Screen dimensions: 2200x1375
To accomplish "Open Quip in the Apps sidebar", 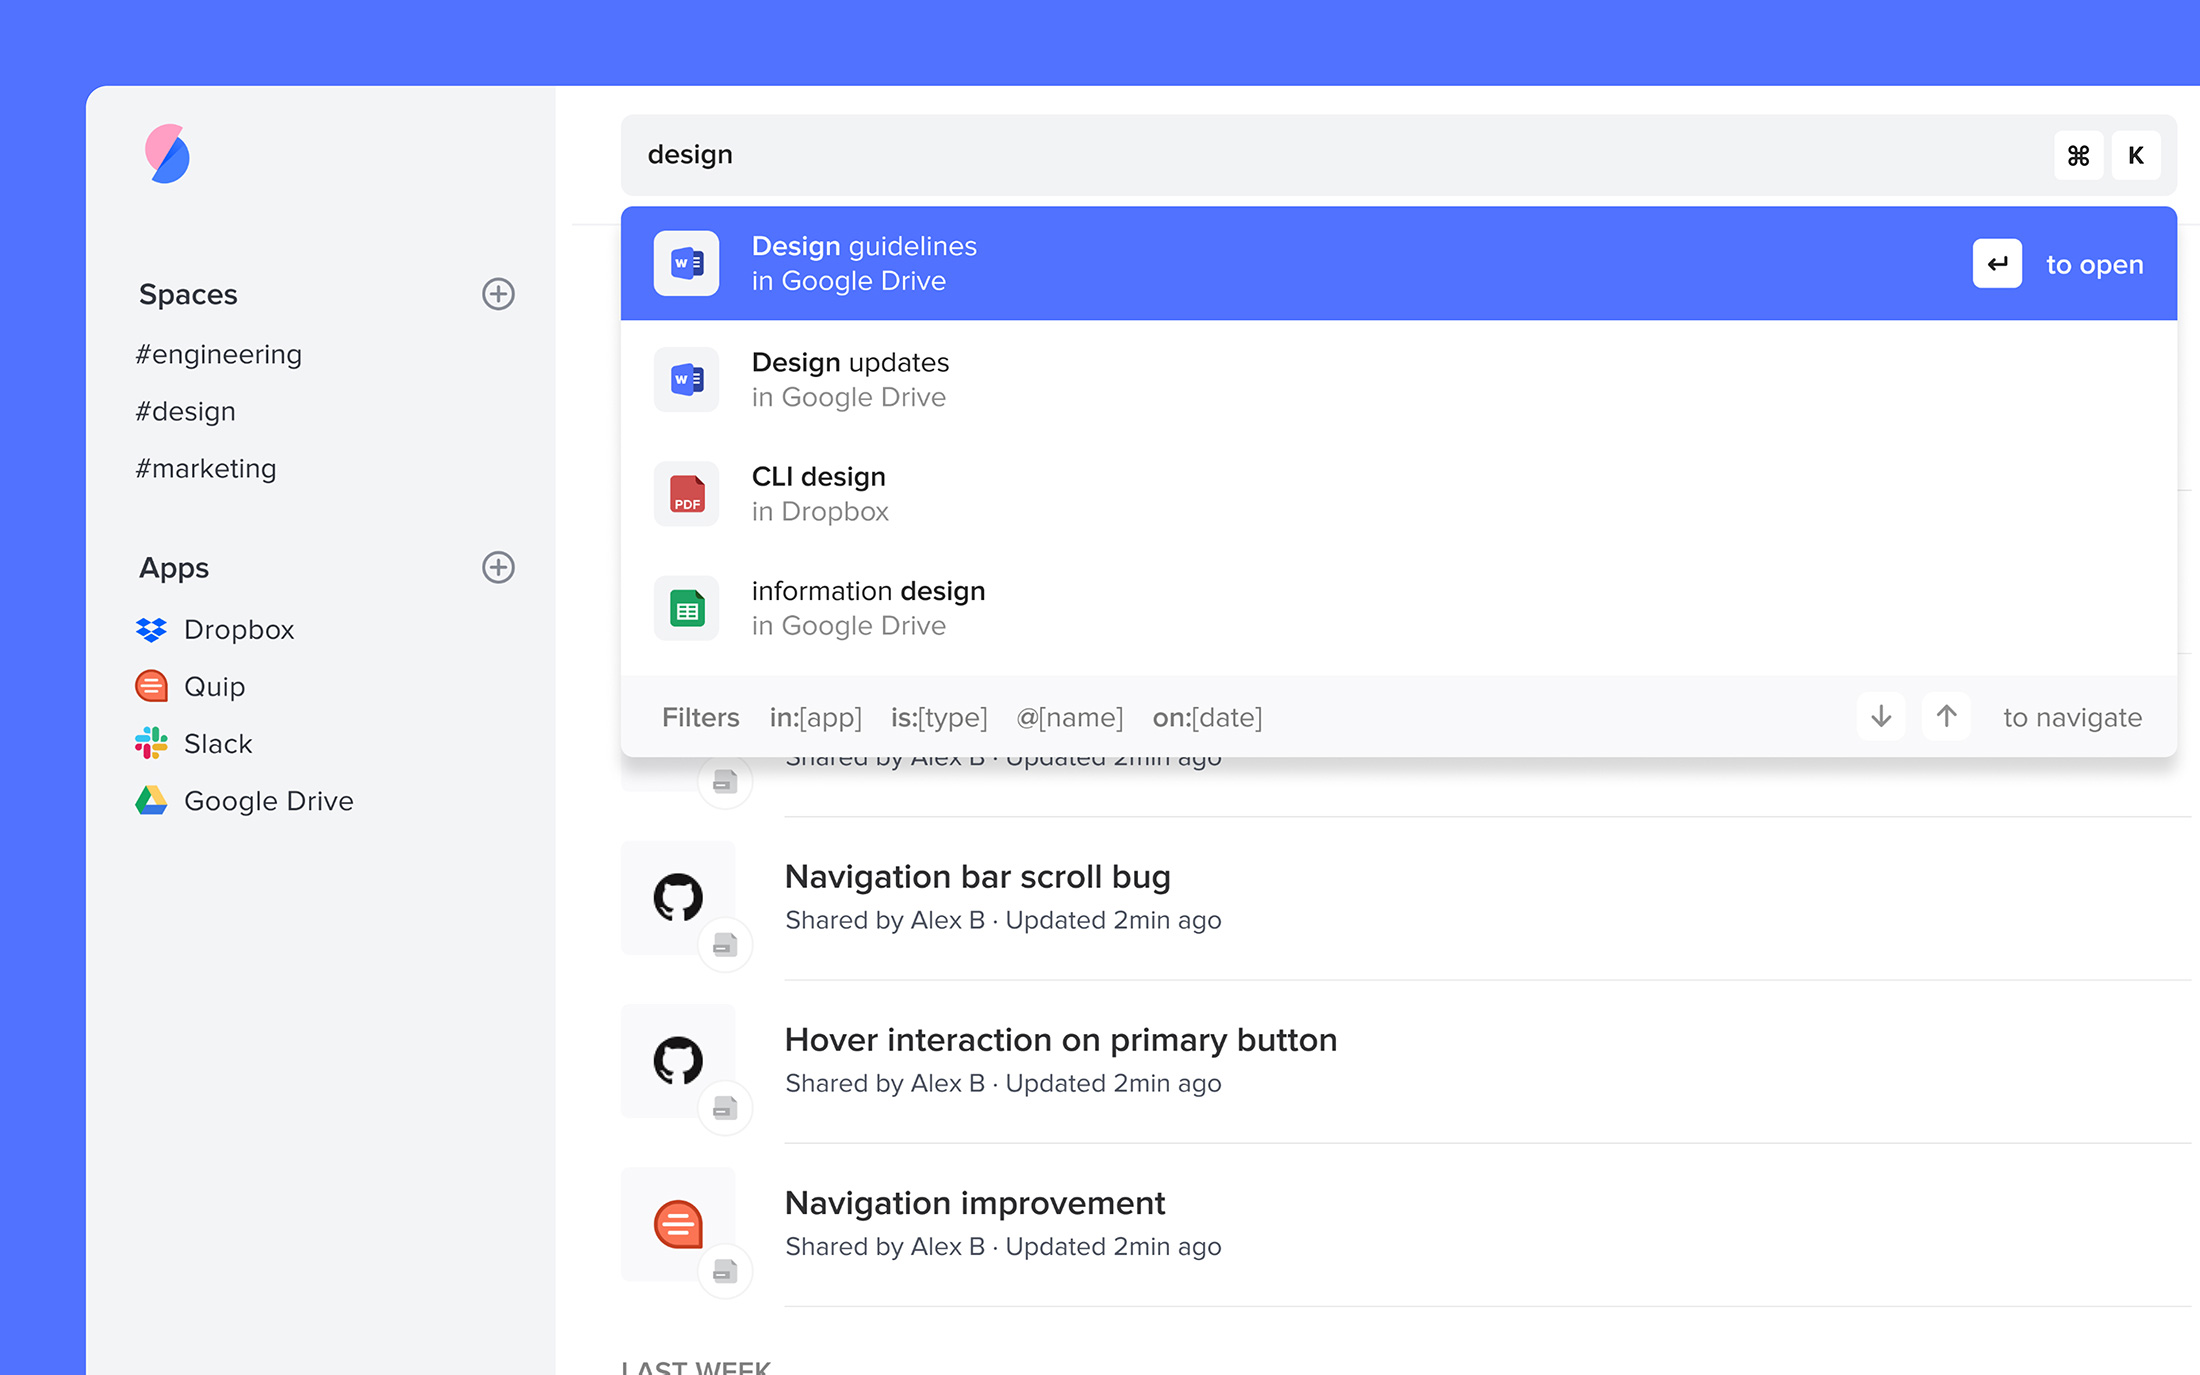I will pos(214,686).
